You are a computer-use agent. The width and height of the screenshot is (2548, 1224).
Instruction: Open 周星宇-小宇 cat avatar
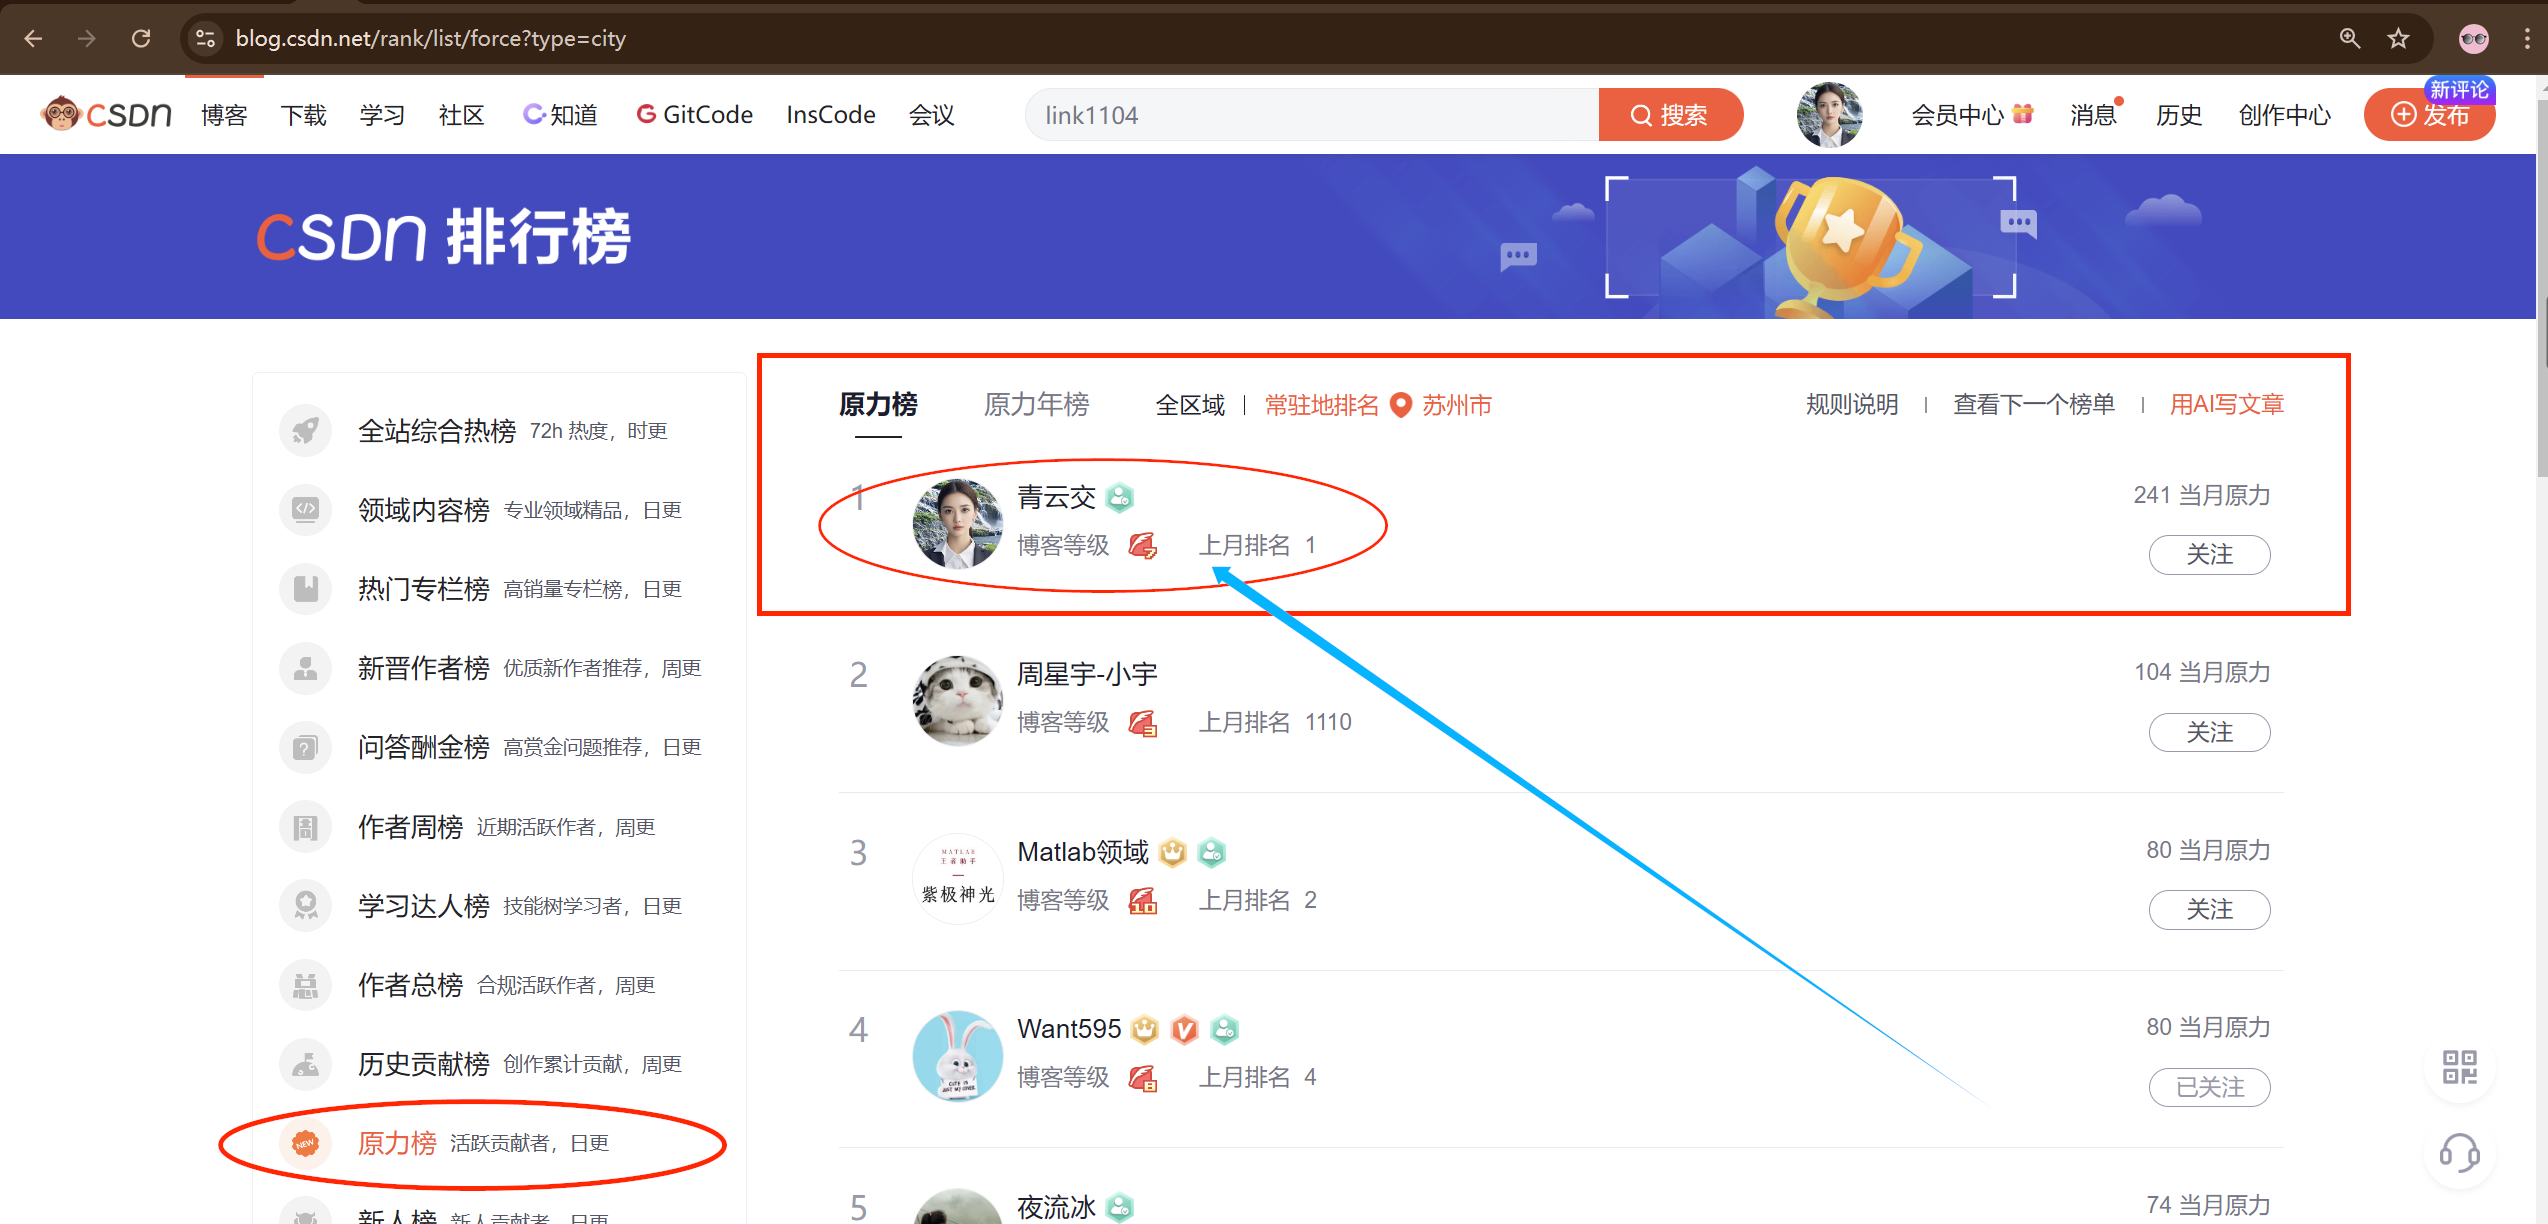pos(958,700)
